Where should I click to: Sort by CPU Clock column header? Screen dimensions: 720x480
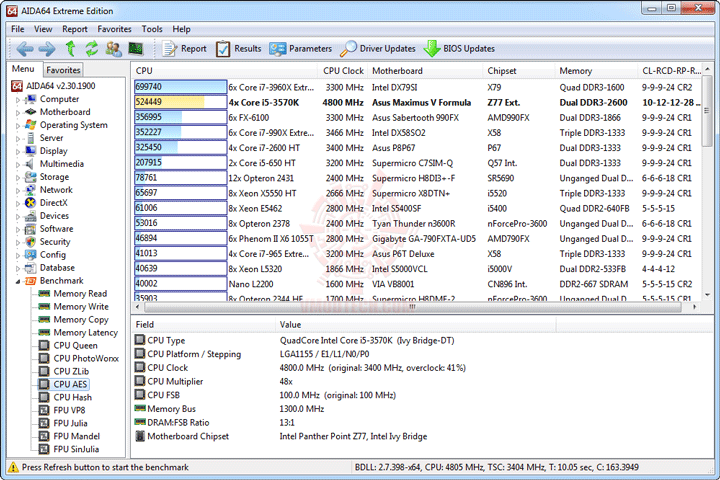coord(343,71)
